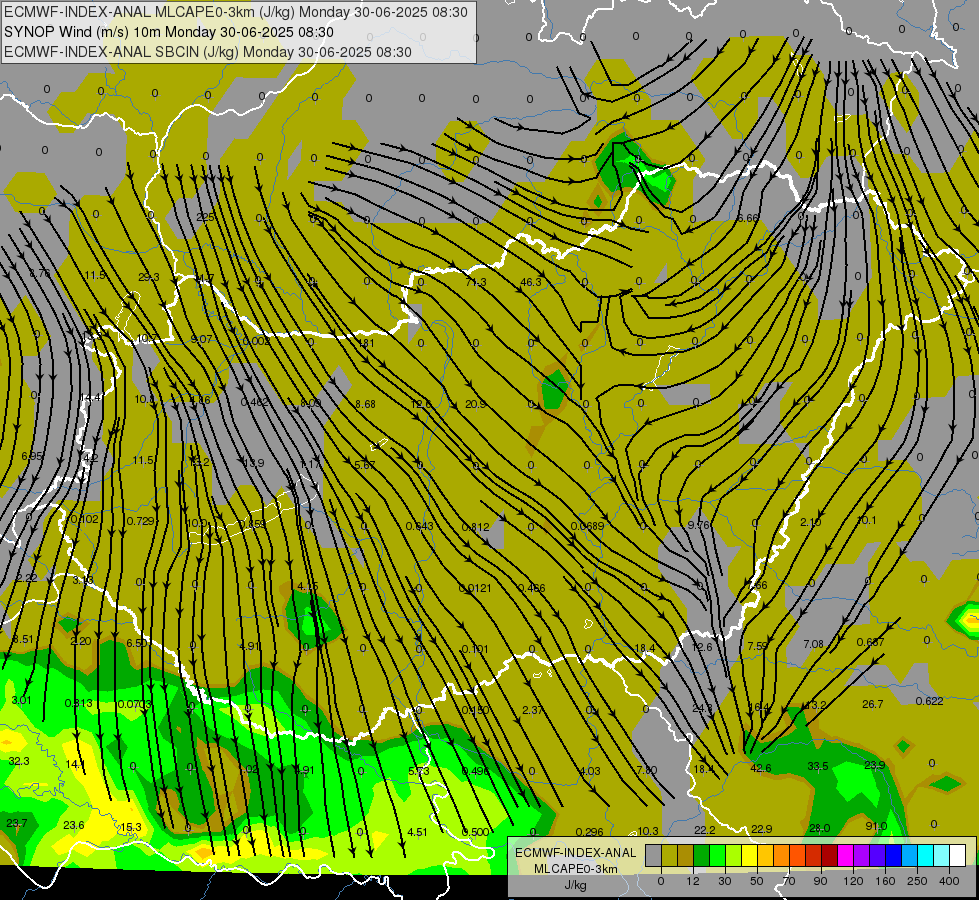Select the white swatch at the legend's end
Viewport: 979px width, 900px height.
[x=958, y=855]
